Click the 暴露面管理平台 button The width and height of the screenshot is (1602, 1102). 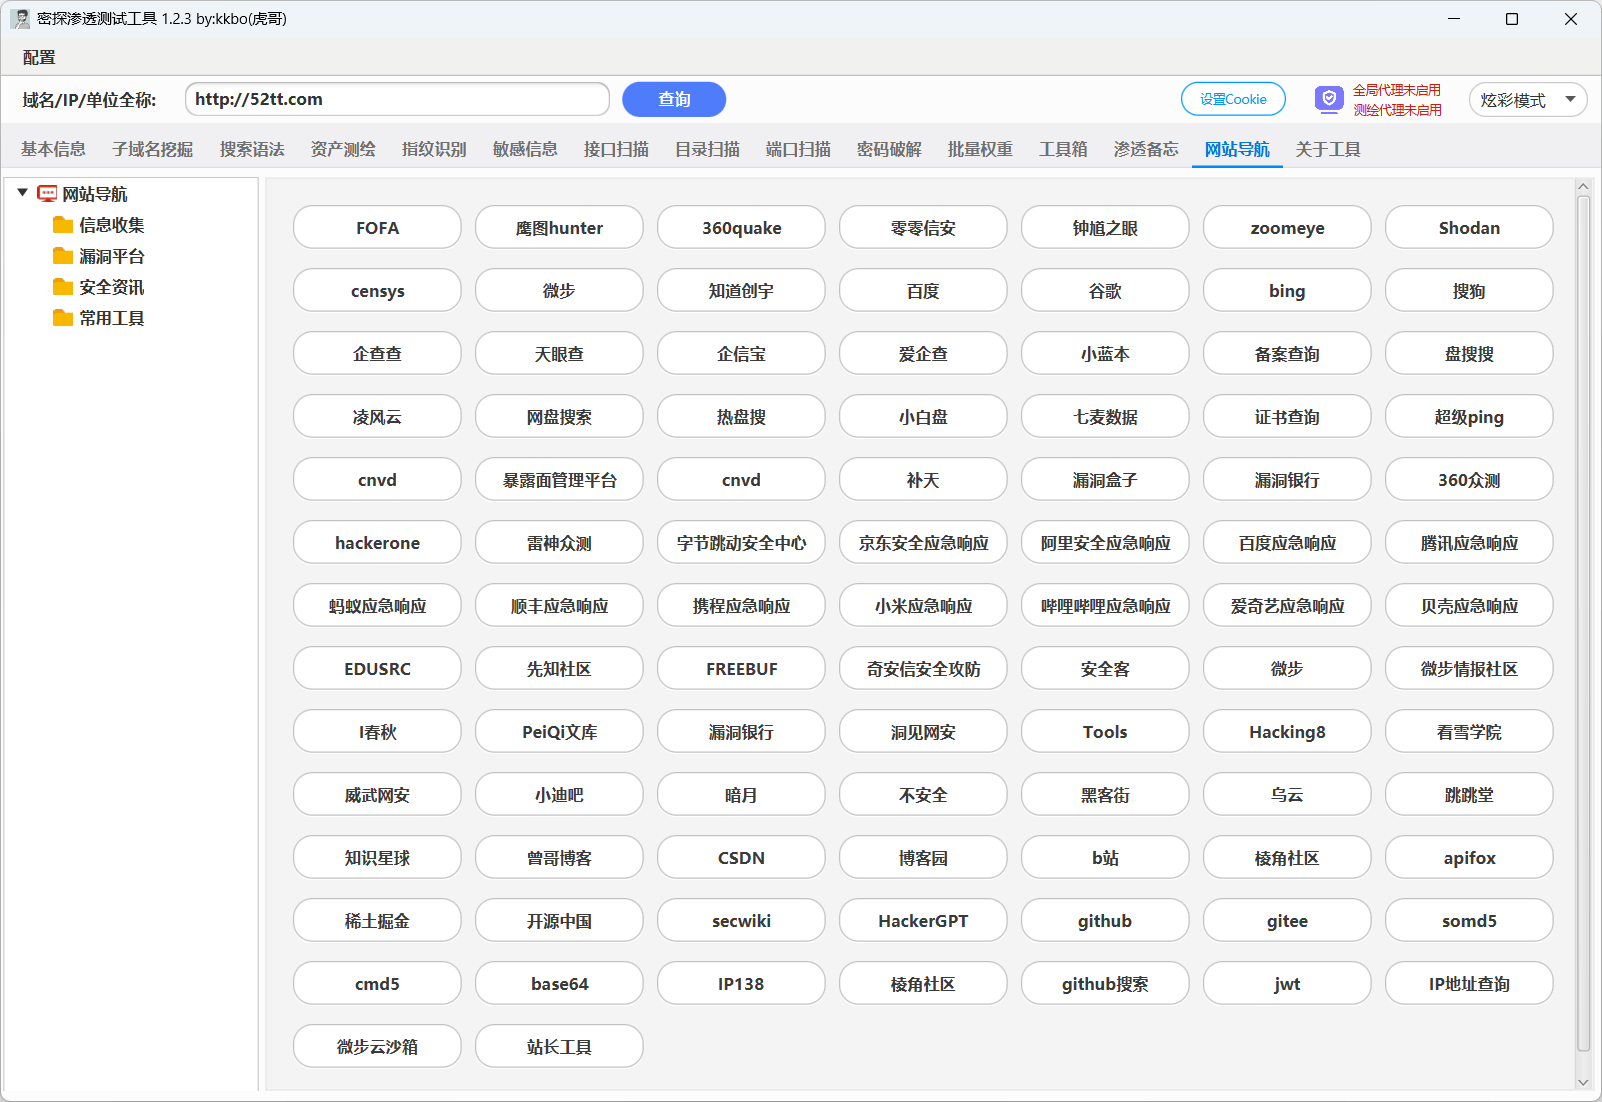(559, 479)
